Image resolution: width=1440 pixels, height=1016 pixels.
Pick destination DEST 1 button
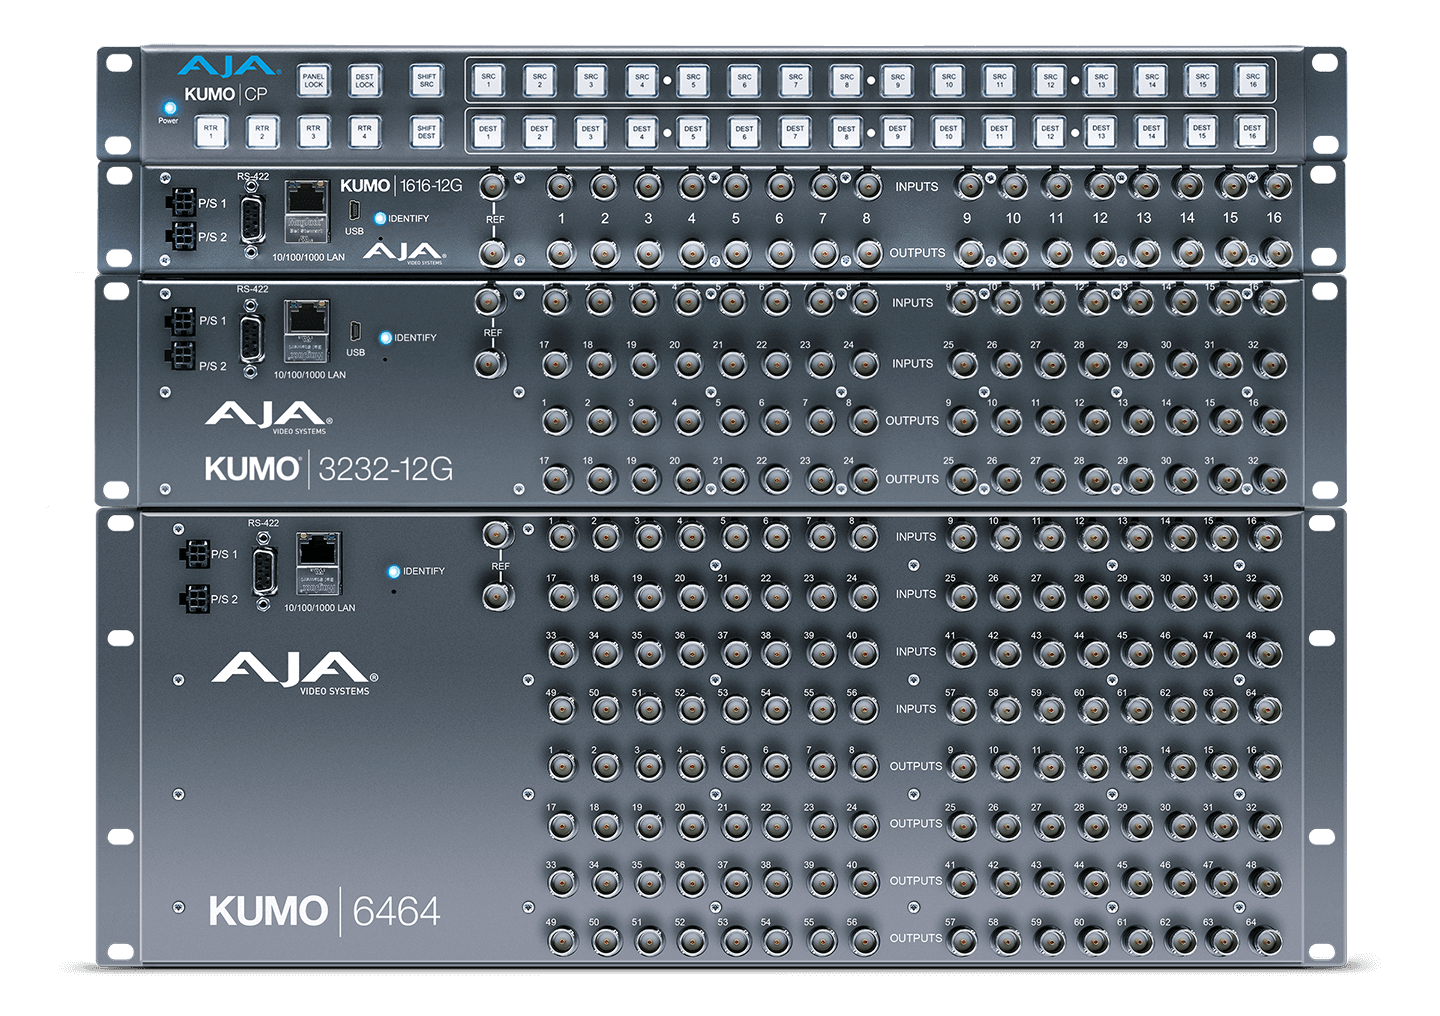[488, 132]
